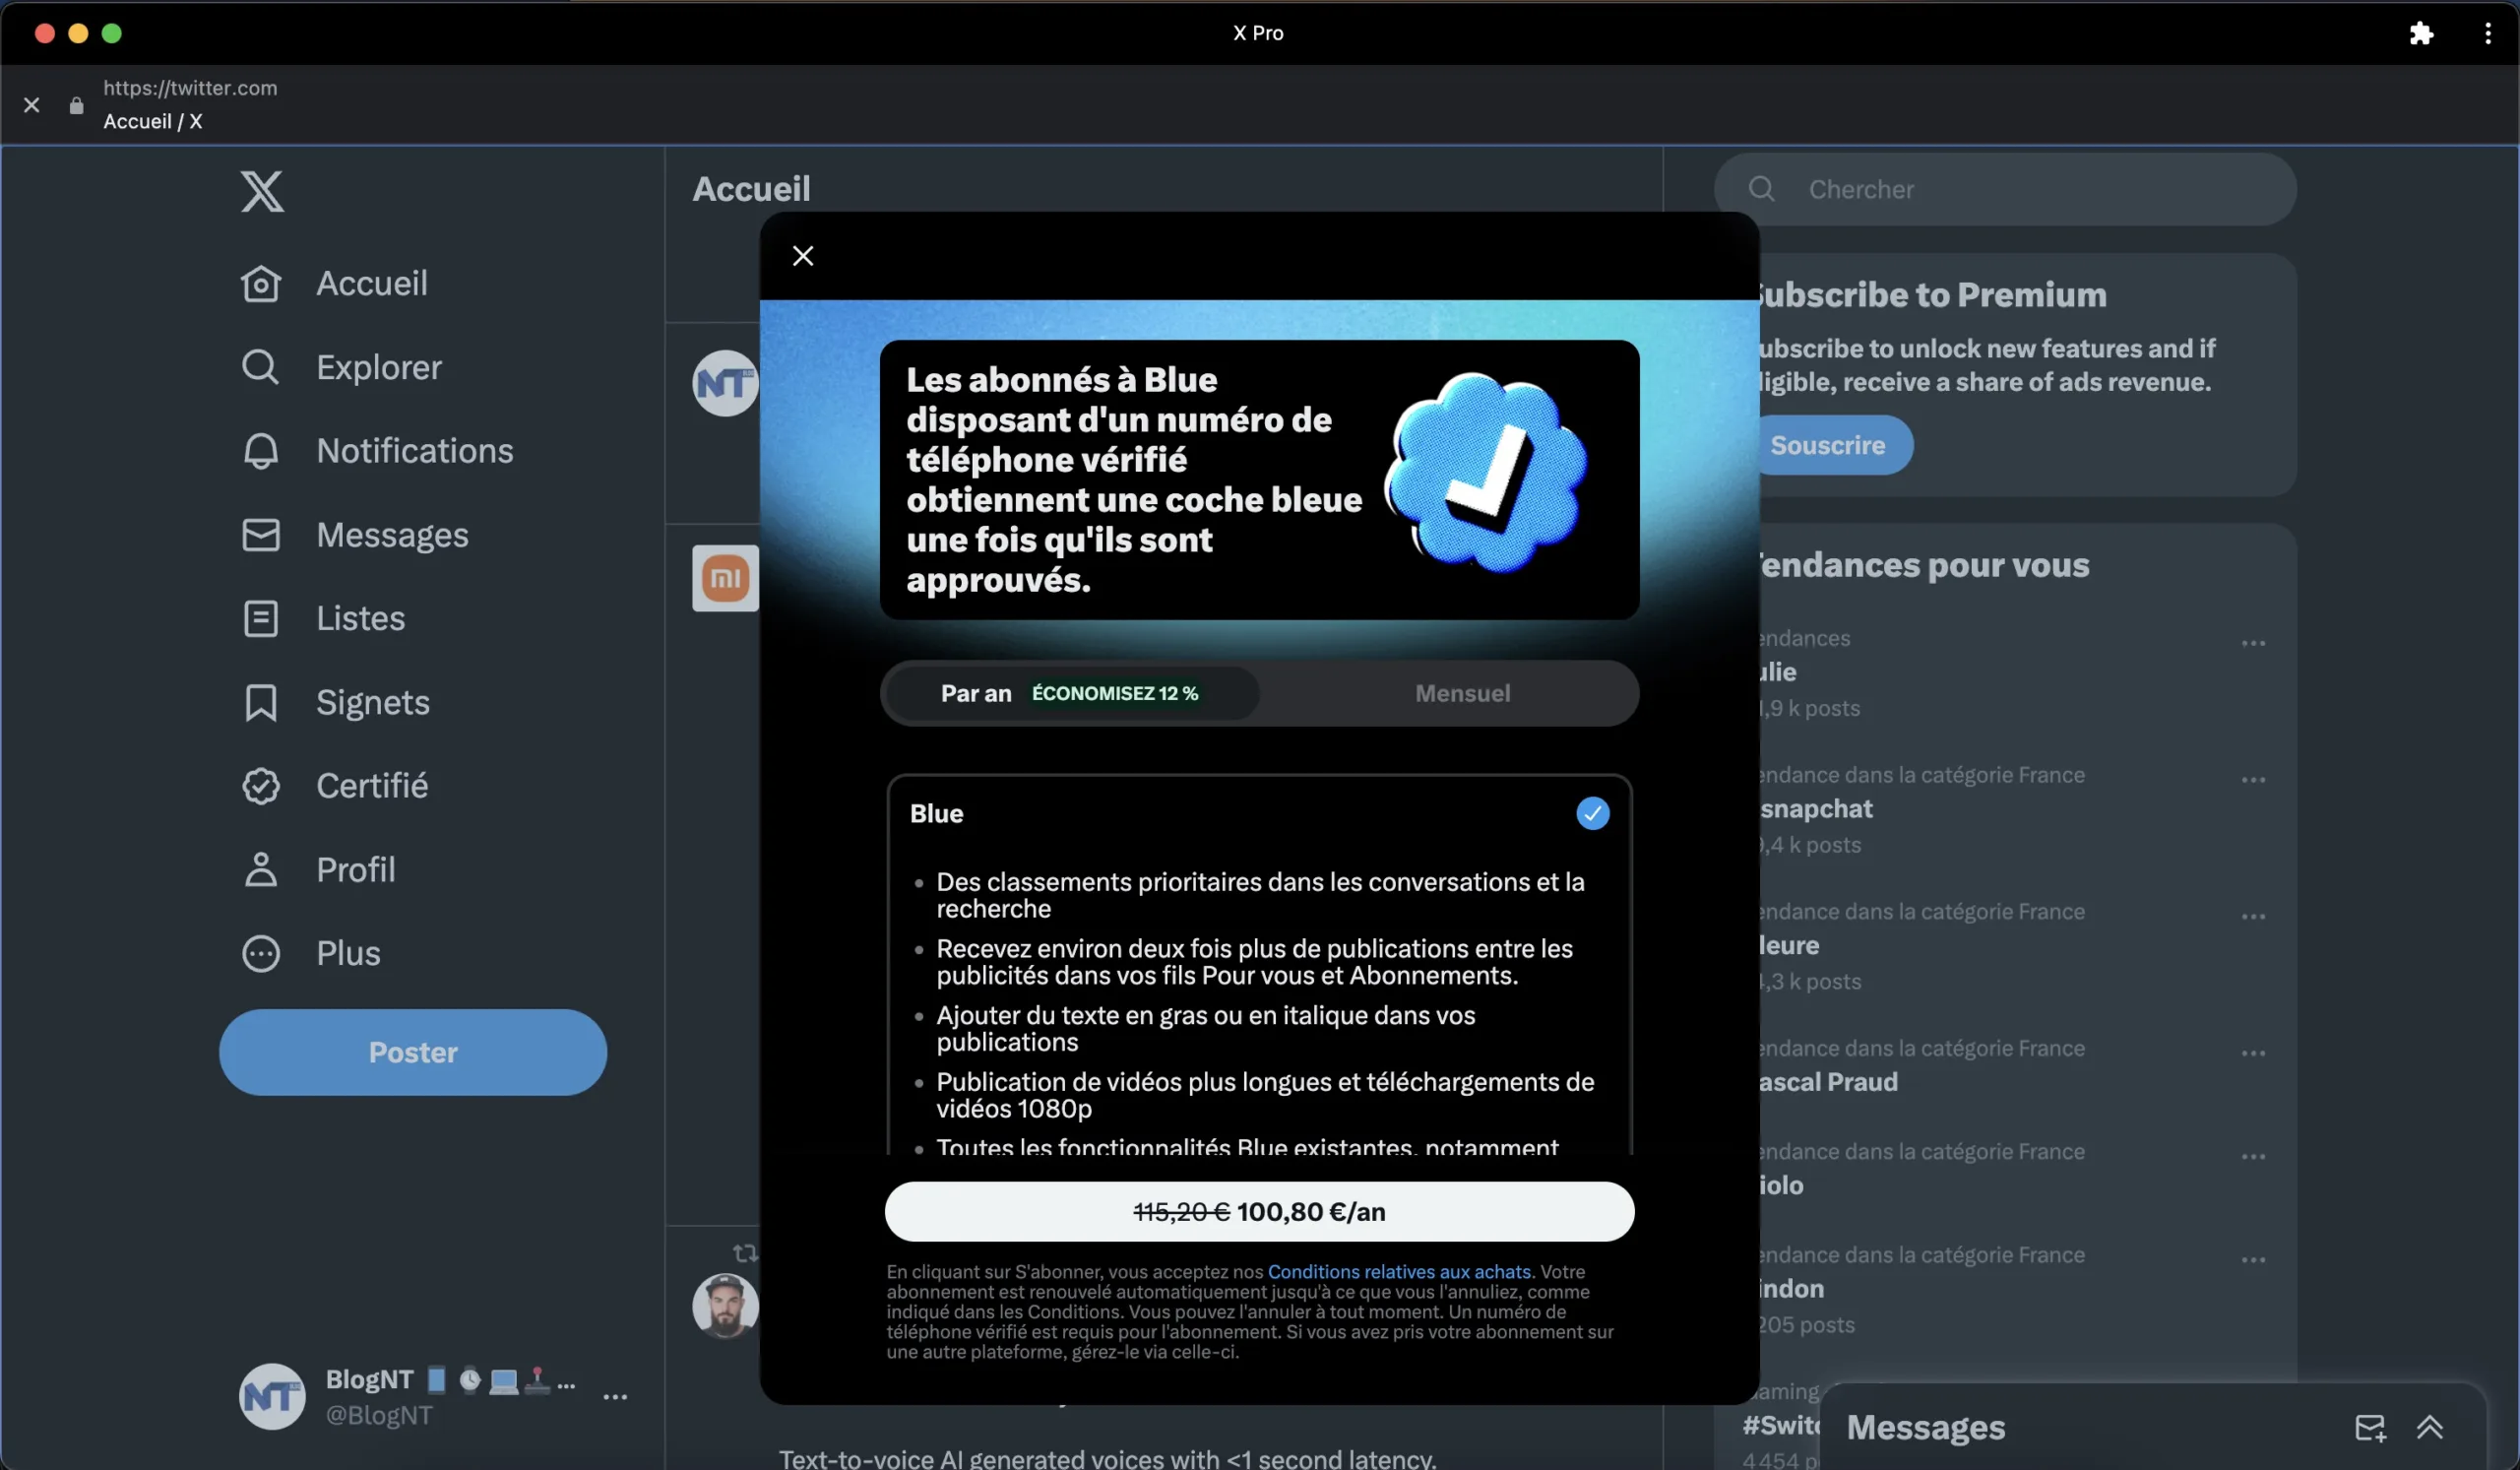
Task: Click the Chercher search field
Action: tap(2005, 189)
